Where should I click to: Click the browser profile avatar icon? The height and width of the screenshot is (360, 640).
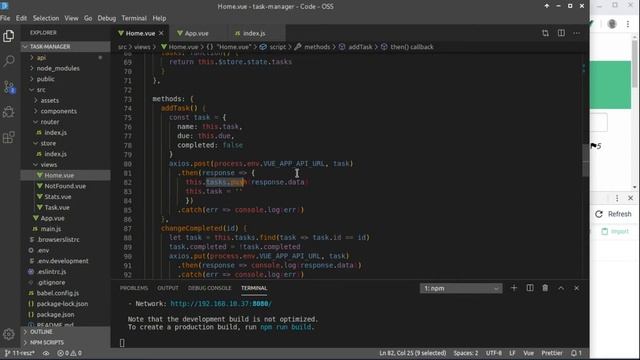click(x=612, y=24)
